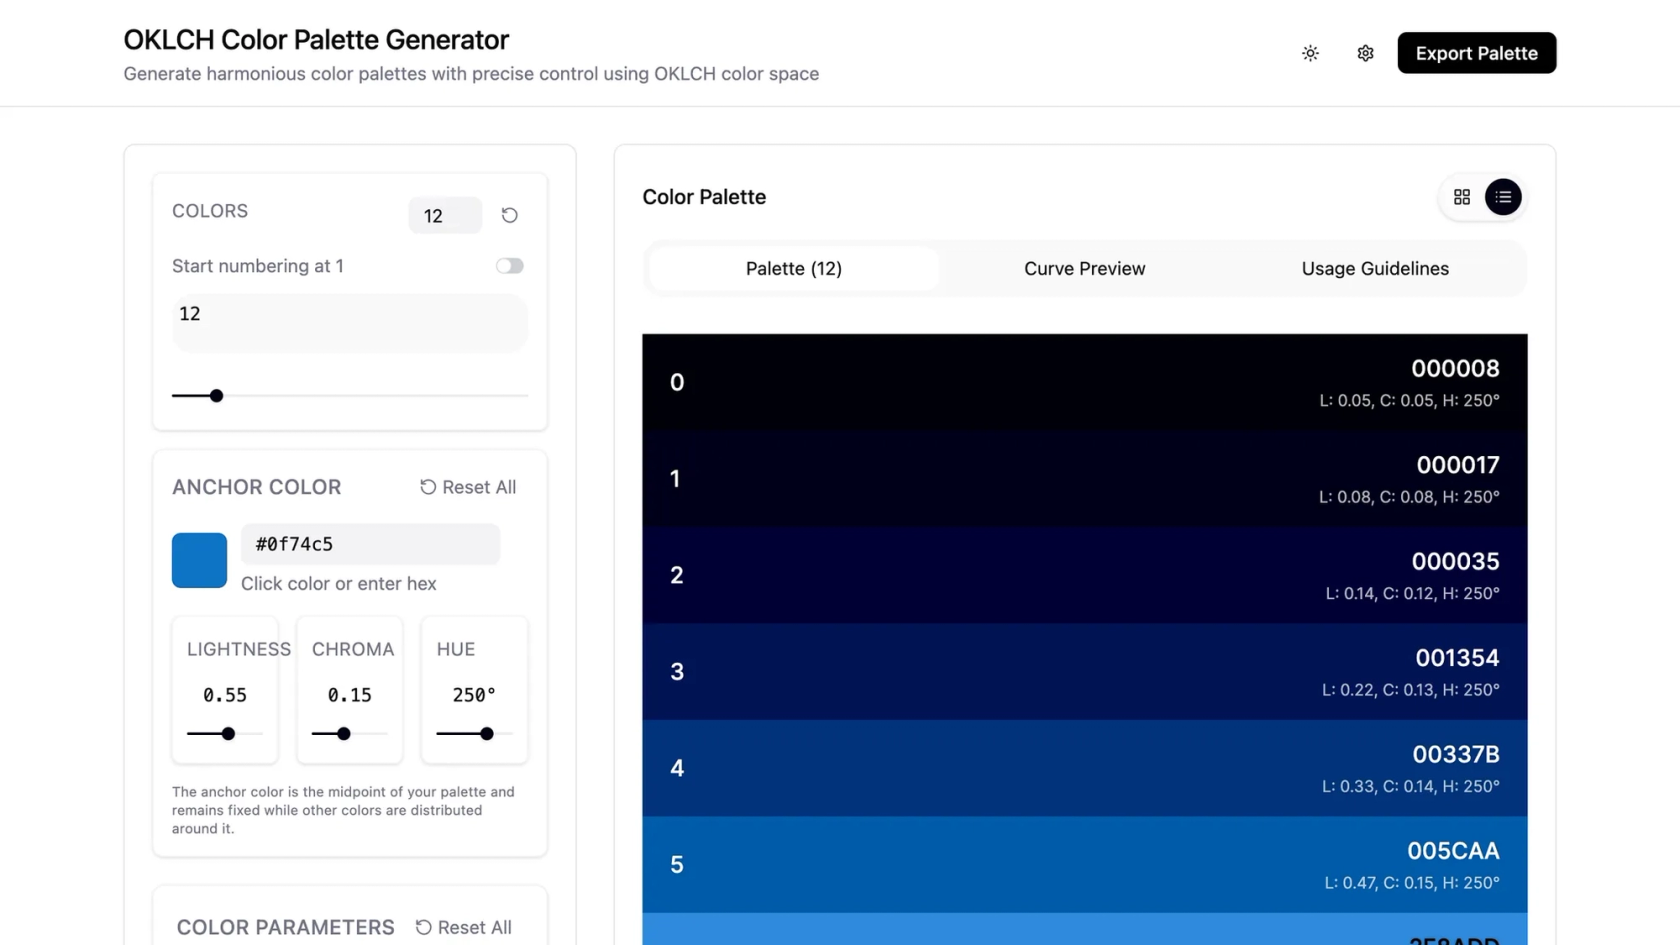
Task: Select the Palette (12) tab
Action: click(793, 268)
